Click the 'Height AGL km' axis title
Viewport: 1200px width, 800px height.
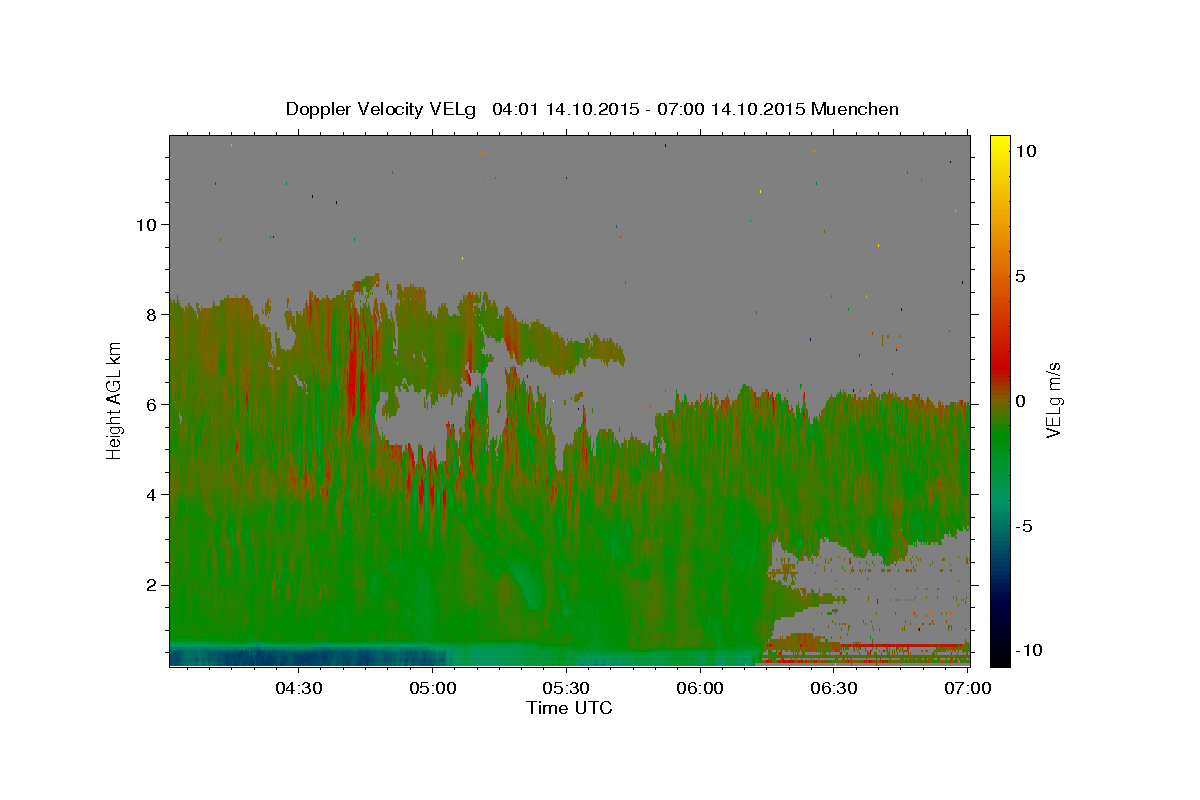pos(115,401)
